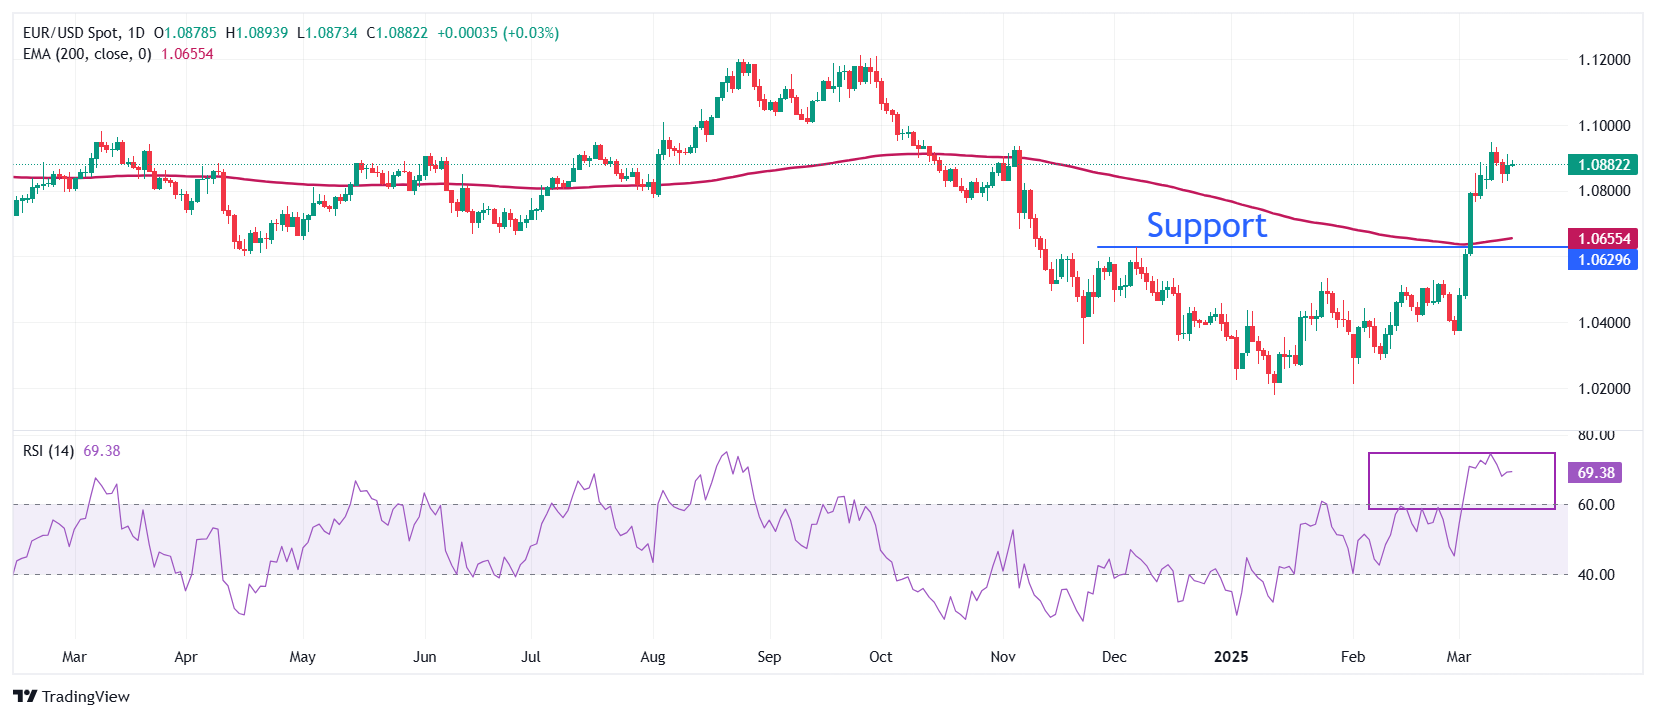
Task: Click the green 1.08822 current price label
Action: pos(1603,165)
